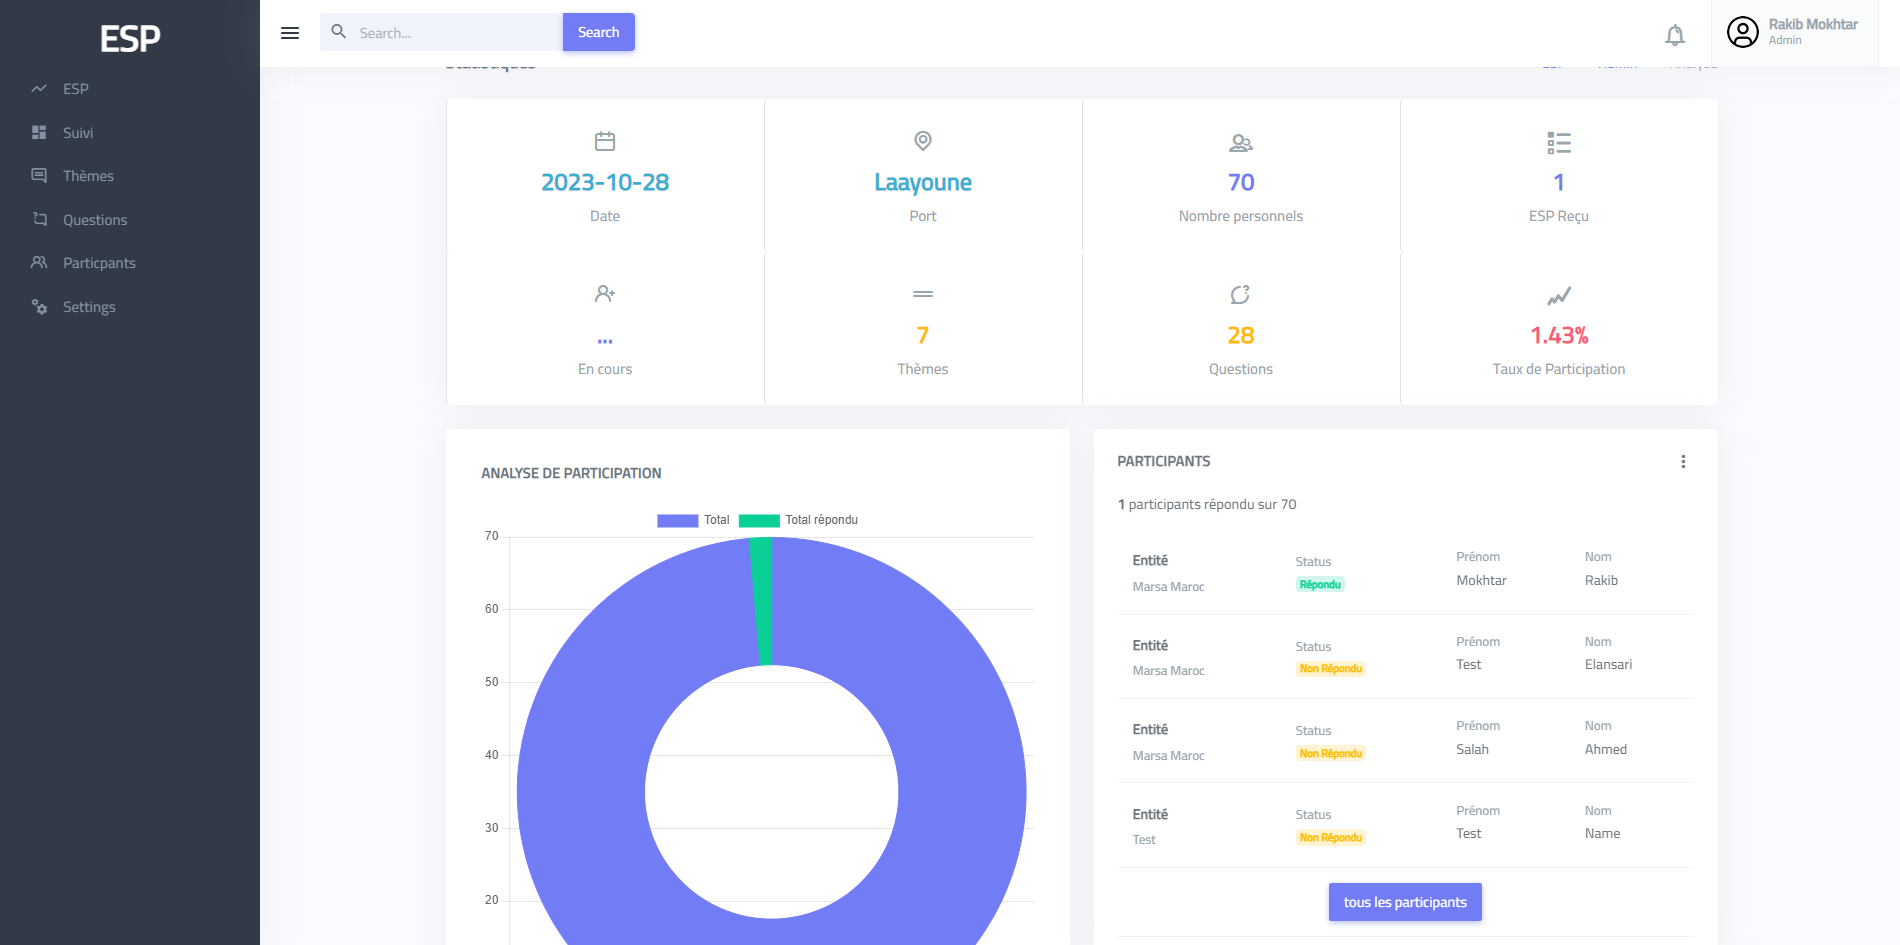
Task: Click the ESP trend line icon in sidebar
Action: click(x=39, y=89)
